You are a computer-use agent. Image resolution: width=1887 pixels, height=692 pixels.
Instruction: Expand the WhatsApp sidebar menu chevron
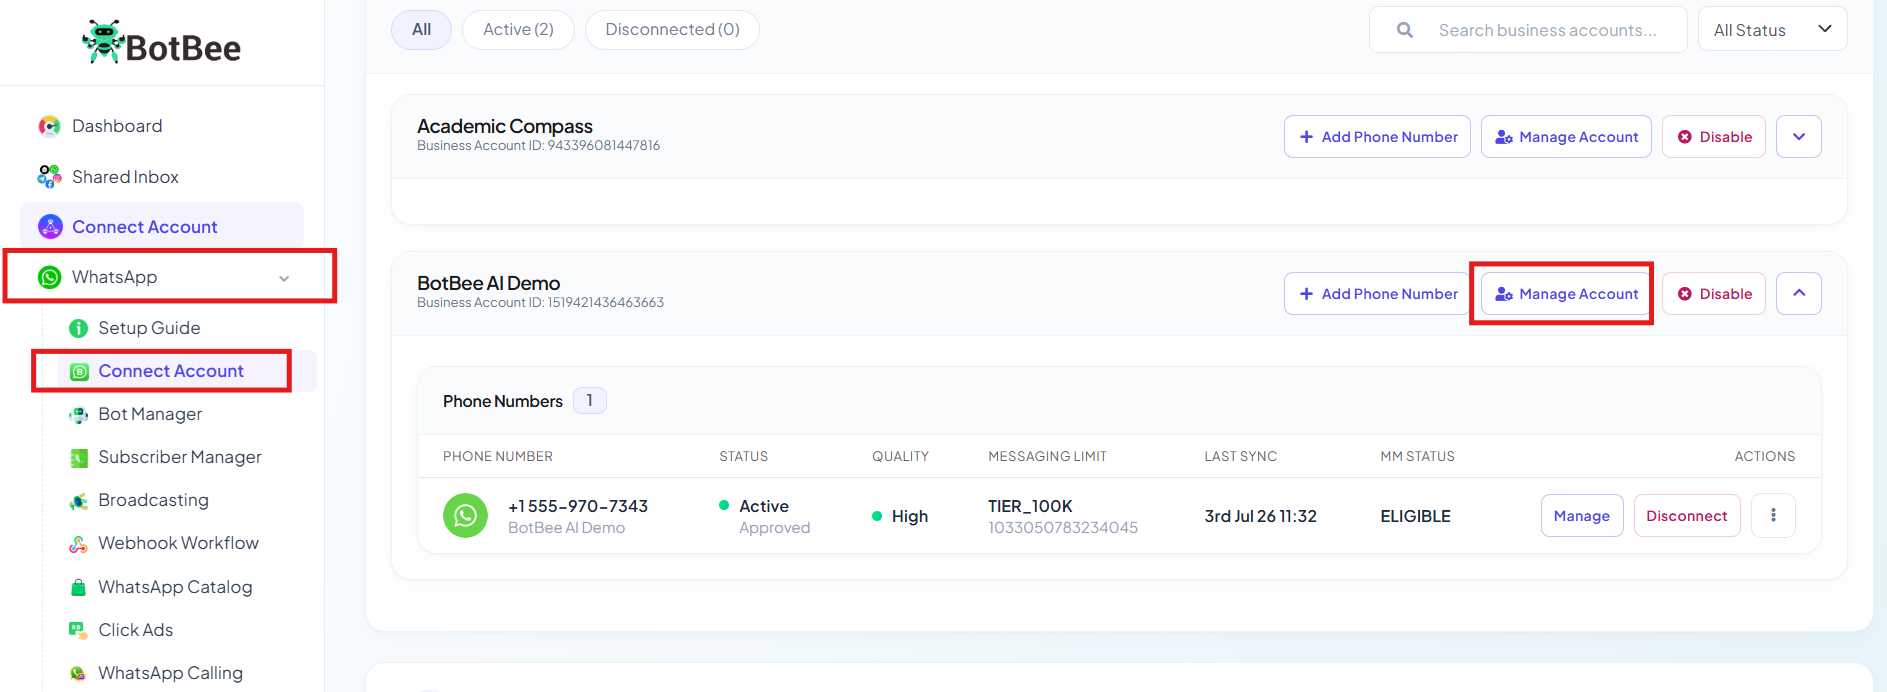[x=284, y=278]
